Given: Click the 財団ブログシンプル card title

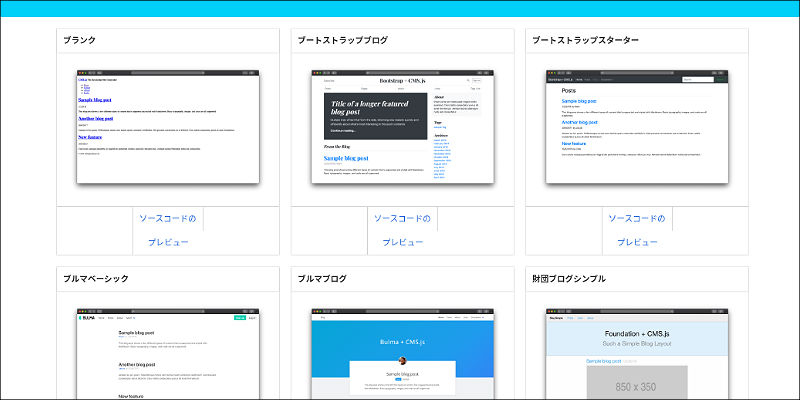Looking at the screenshot, I should [x=569, y=279].
